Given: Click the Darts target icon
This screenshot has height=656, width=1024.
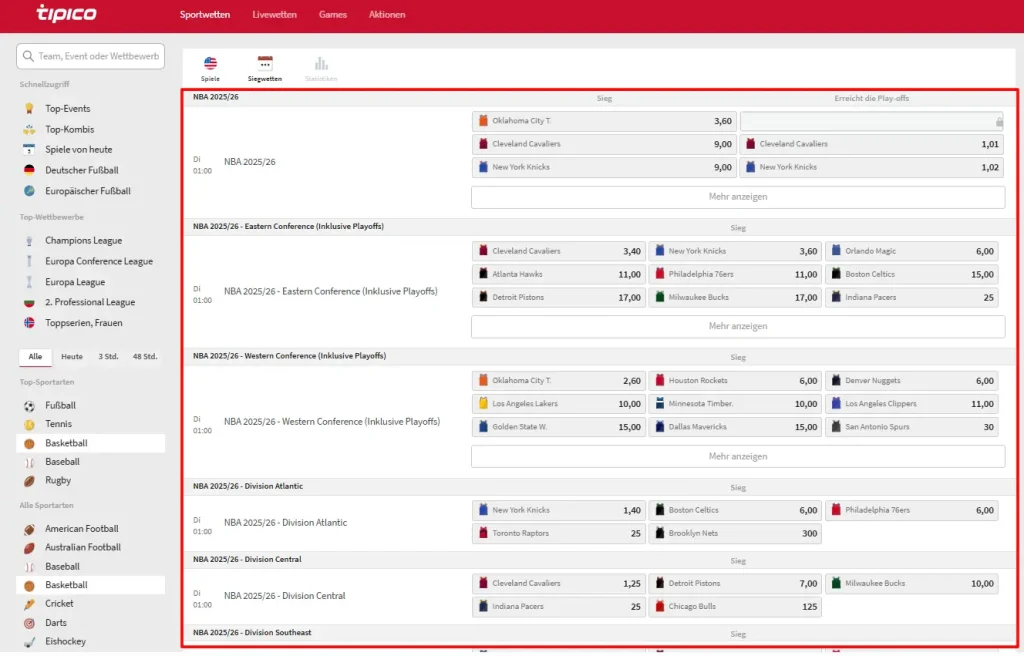Looking at the screenshot, I should [x=29, y=623].
